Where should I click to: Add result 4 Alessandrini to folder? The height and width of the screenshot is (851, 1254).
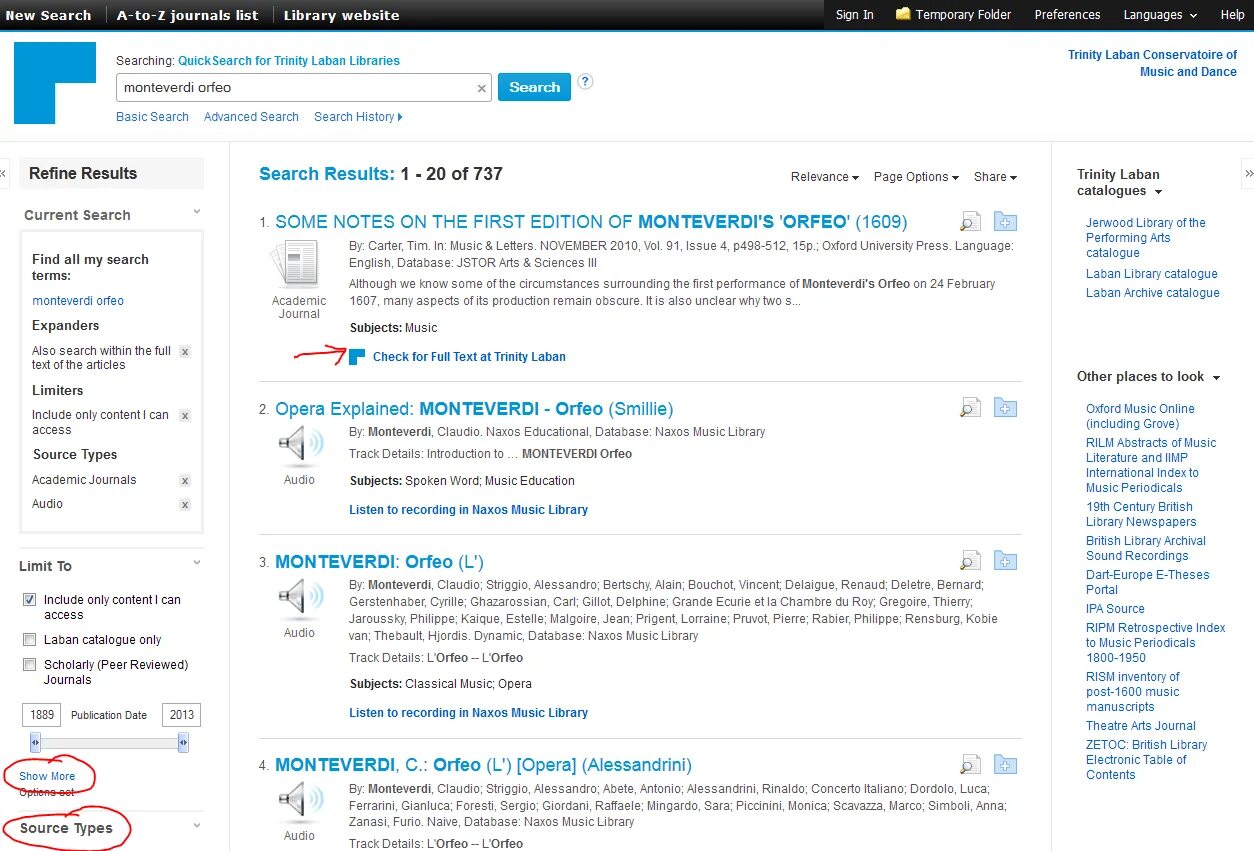pos(1005,765)
